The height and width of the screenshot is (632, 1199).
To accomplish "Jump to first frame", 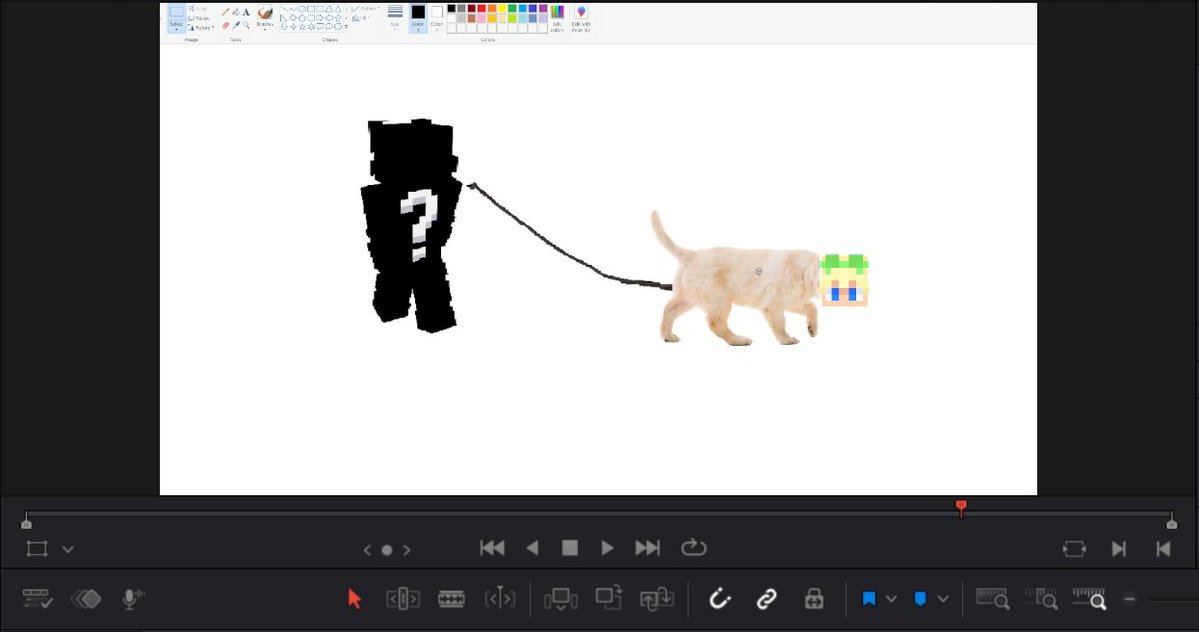I will 492,548.
